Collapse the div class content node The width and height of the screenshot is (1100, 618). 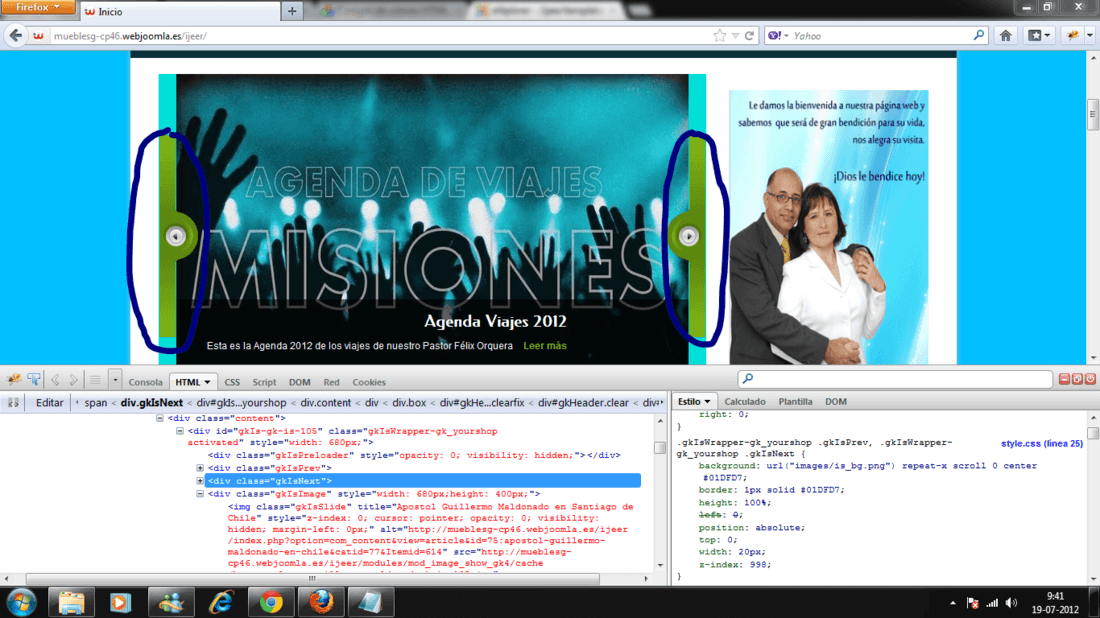coord(160,418)
